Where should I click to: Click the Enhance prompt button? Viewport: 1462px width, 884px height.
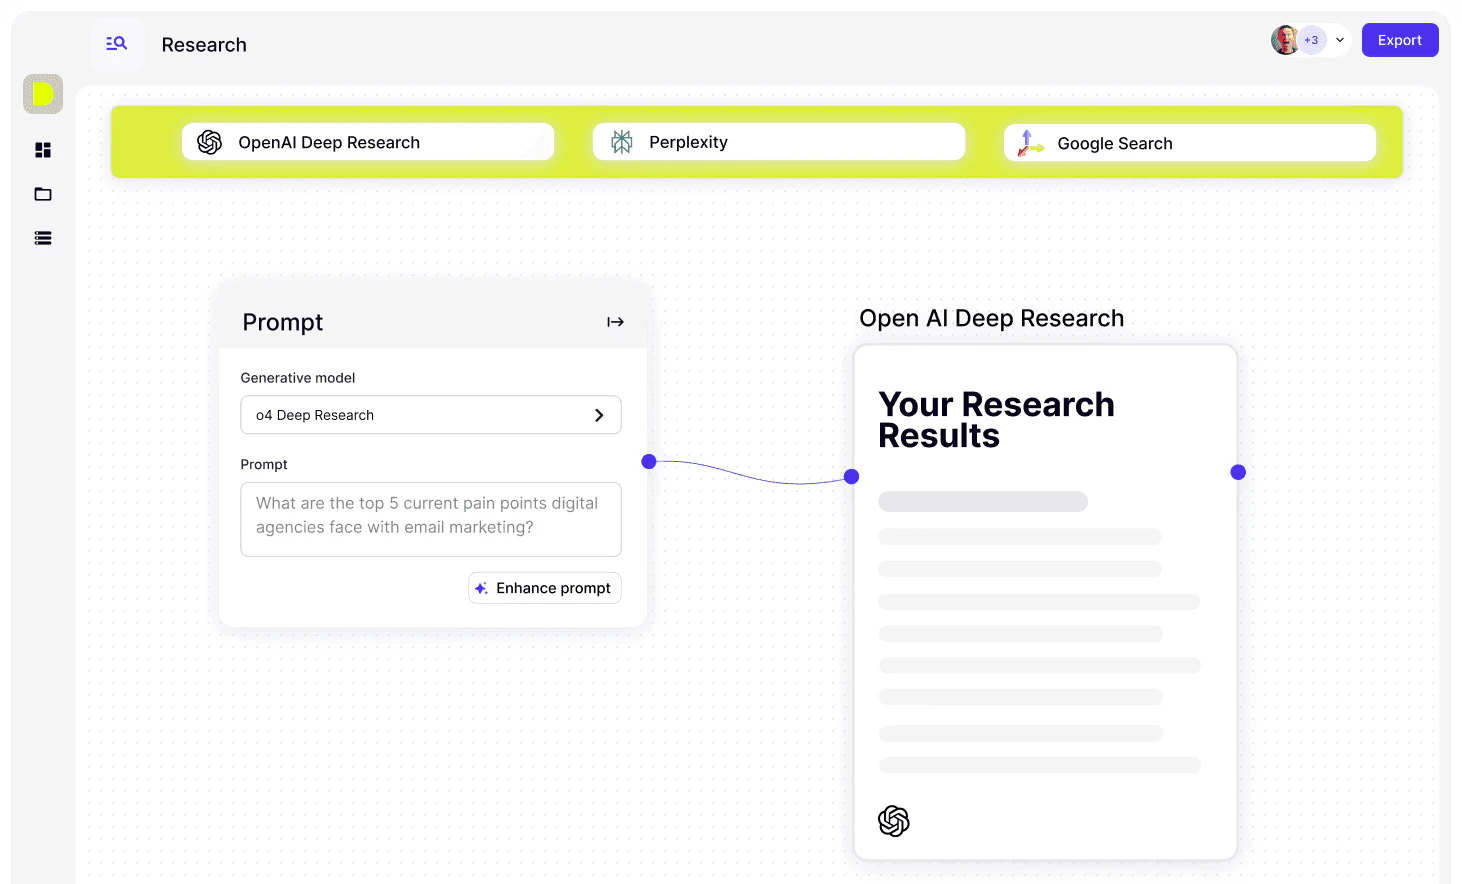pos(544,588)
